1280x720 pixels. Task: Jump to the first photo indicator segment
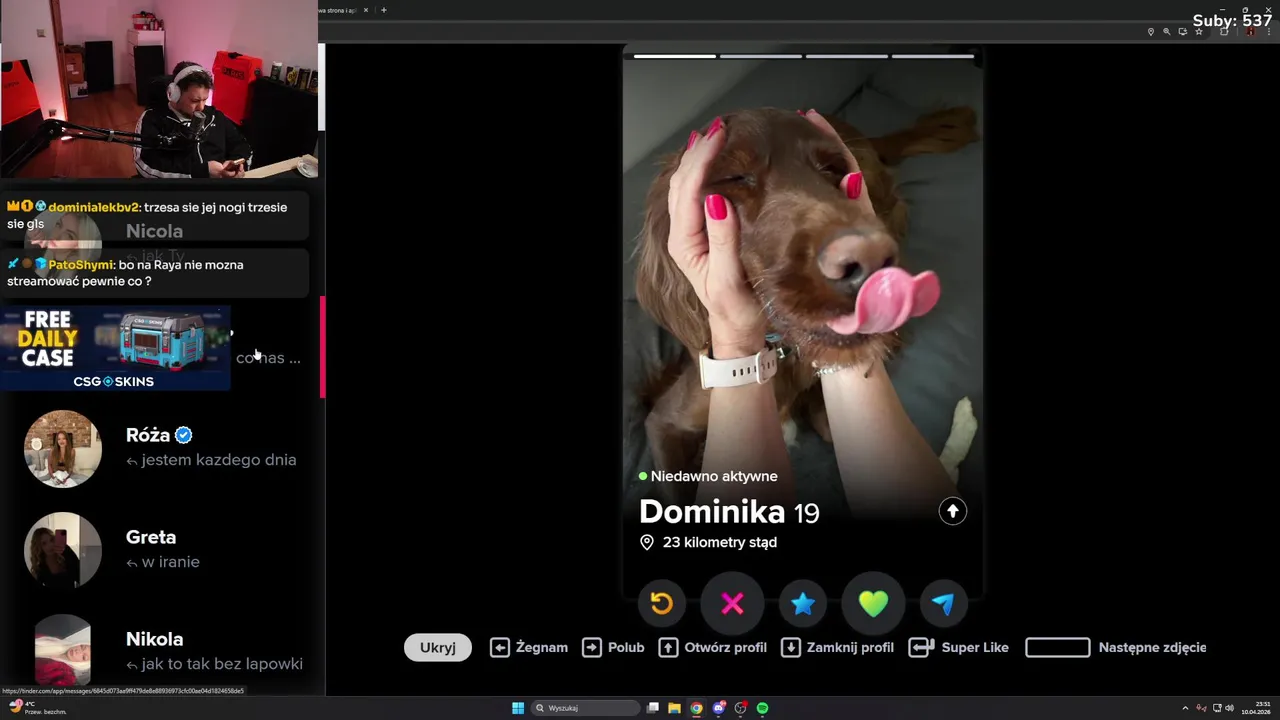(675, 56)
